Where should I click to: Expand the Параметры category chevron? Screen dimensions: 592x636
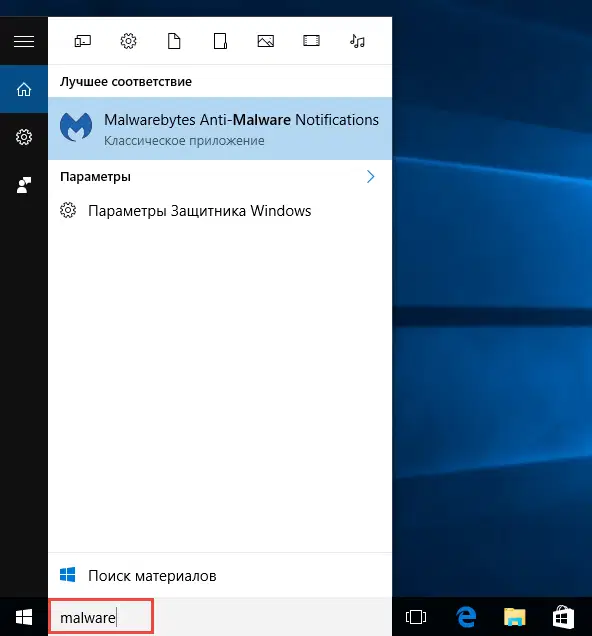370,176
